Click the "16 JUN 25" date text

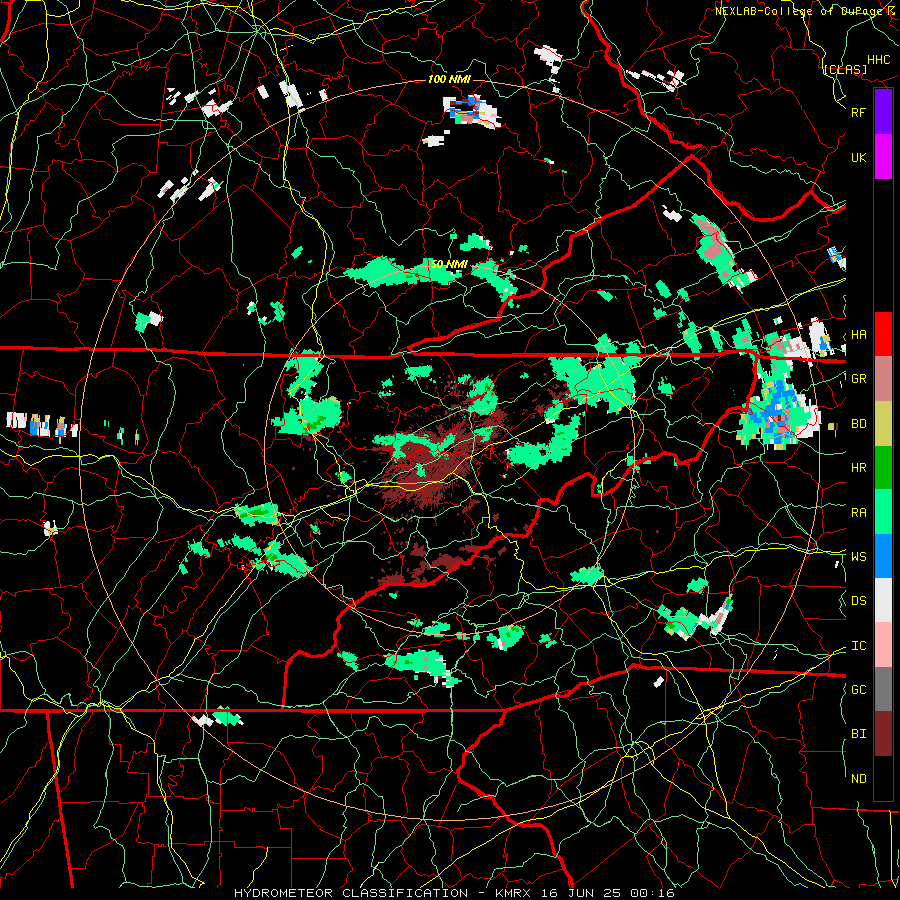tap(581, 893)
